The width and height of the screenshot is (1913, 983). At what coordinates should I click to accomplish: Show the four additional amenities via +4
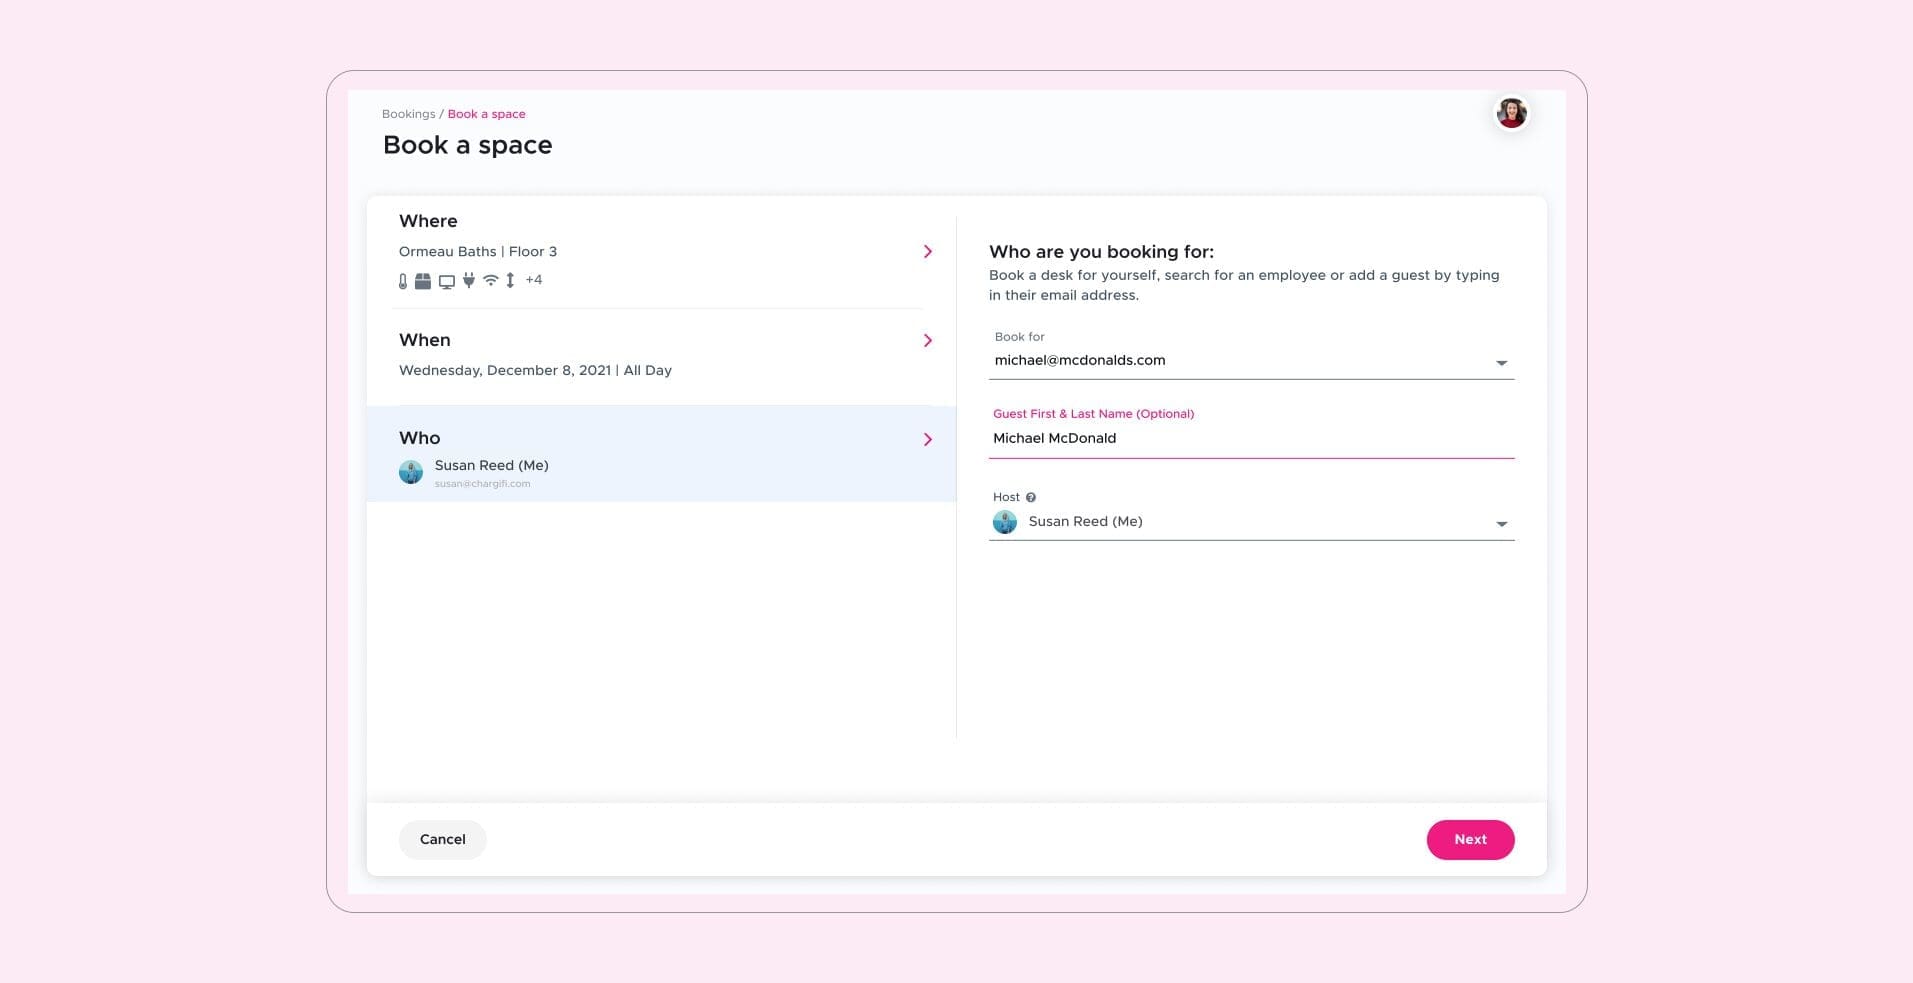[534, 280]
